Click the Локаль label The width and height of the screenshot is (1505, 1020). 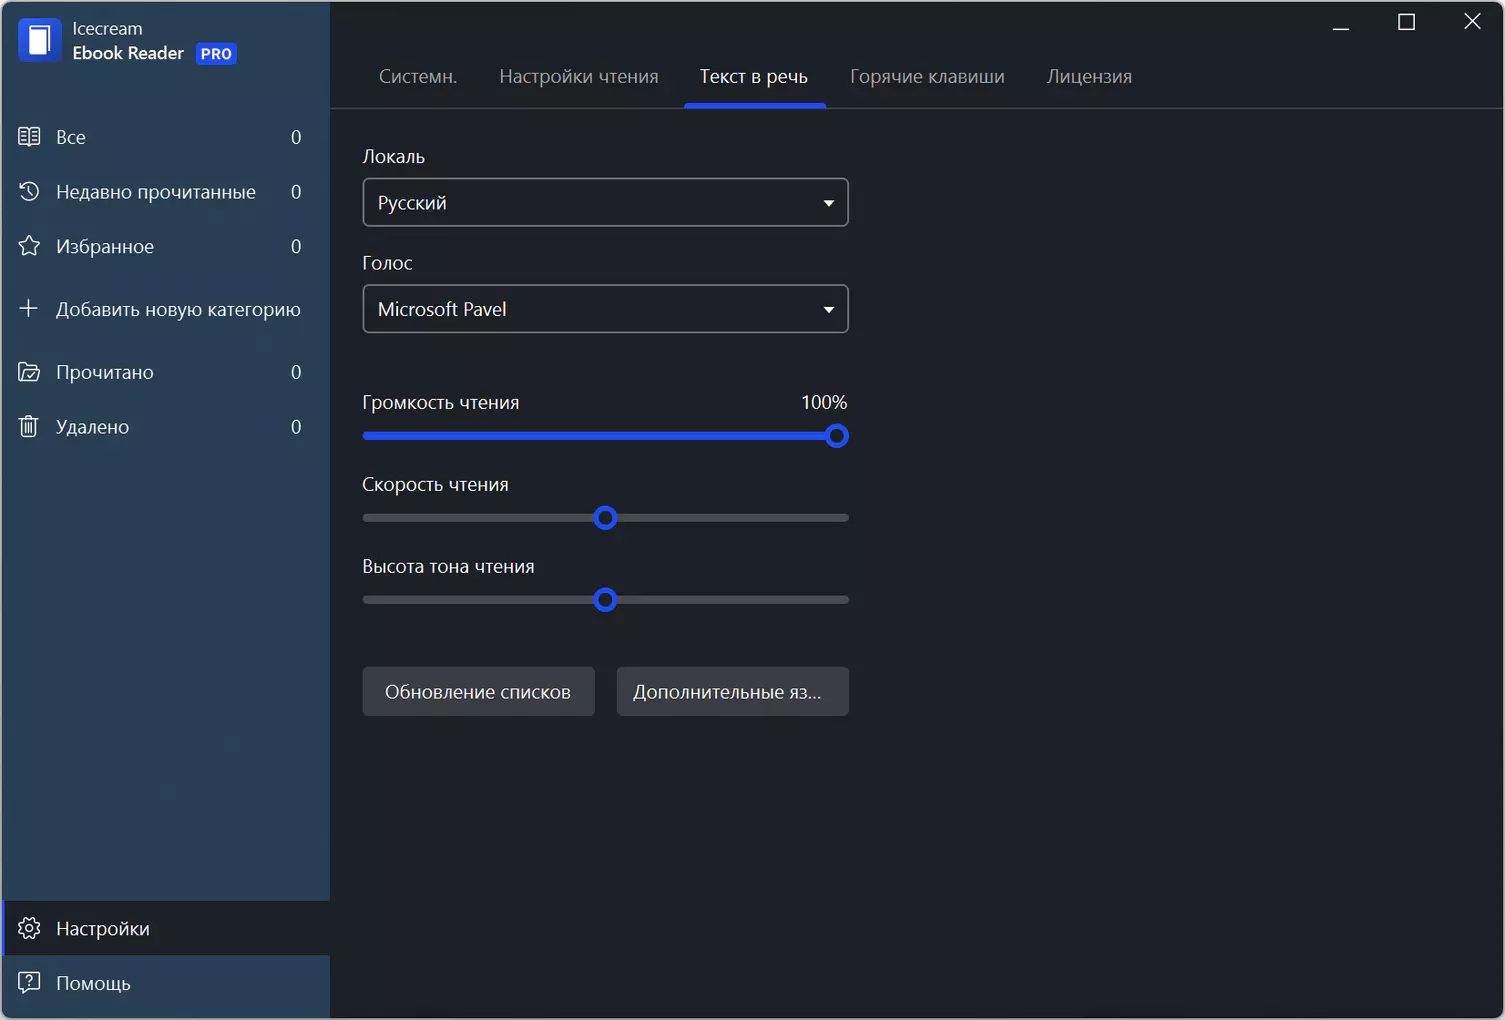point(393,157)
